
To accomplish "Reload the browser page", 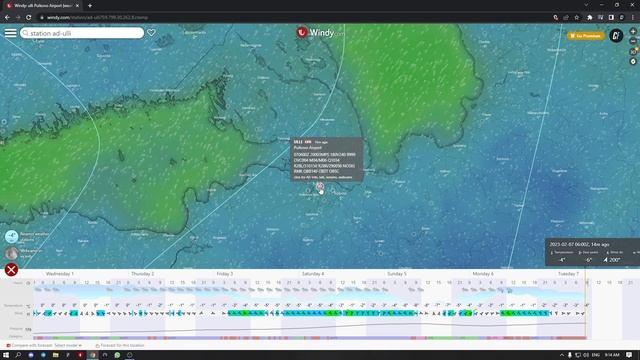I will click(29, 18).
